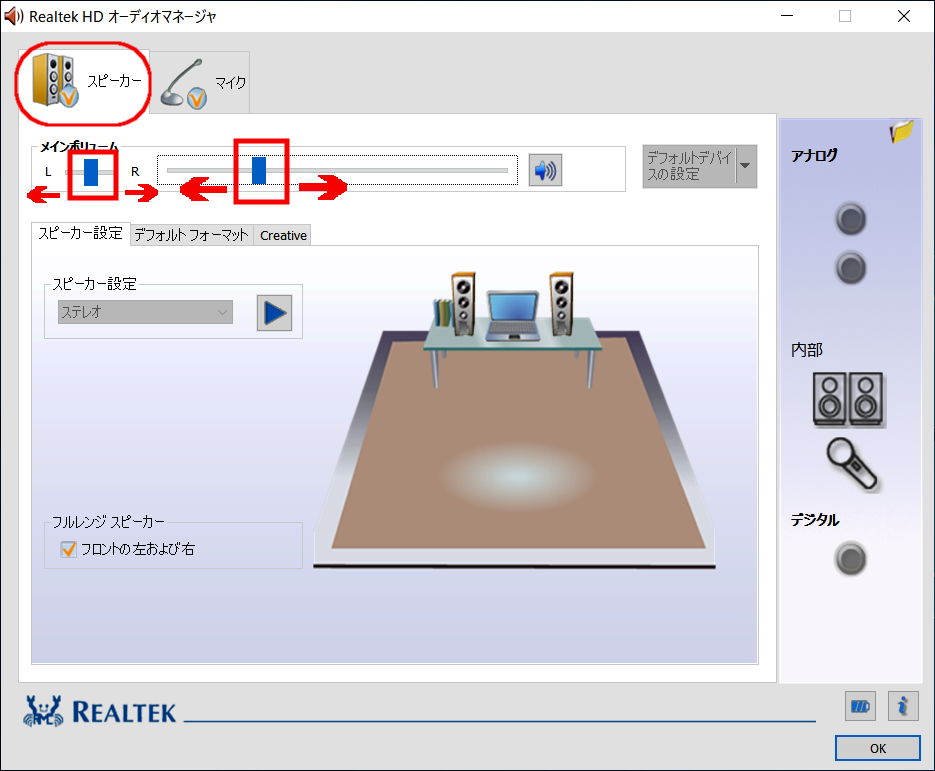Screen dimensions: 935x771
Task: Click the digital output jack
Action: (x=851, y=559)
